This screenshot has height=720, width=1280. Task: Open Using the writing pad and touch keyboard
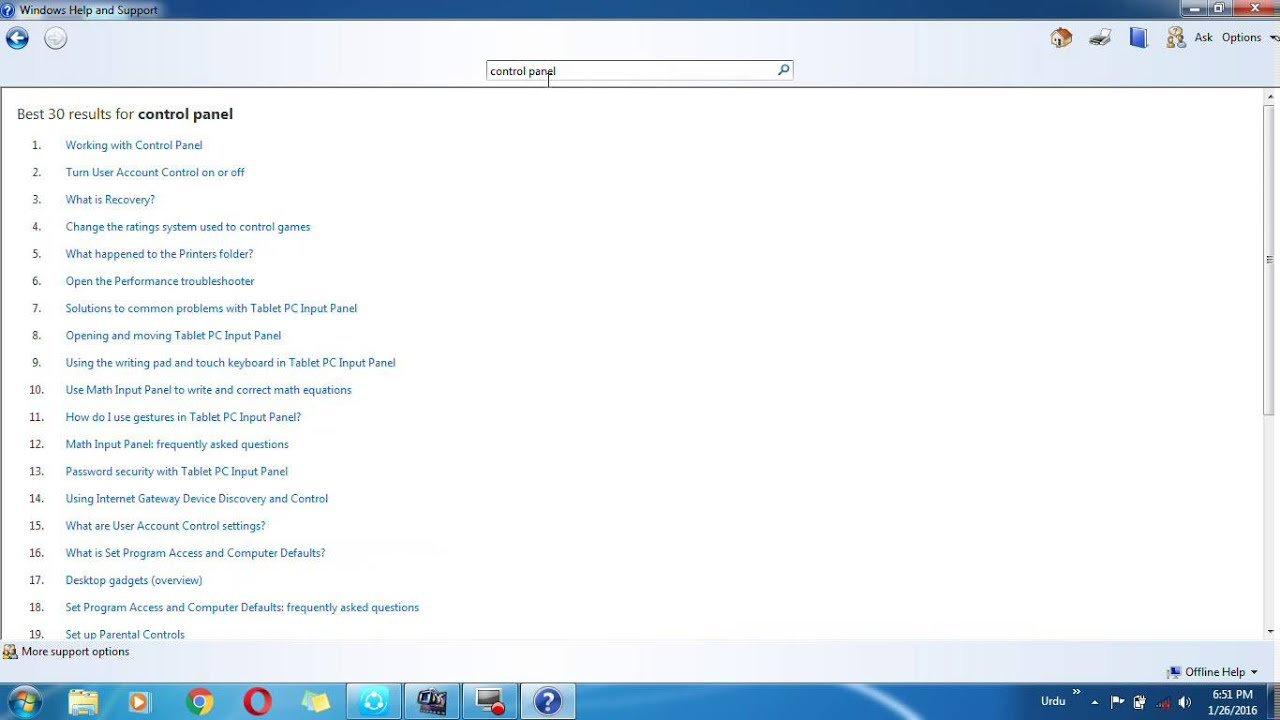[x=231, y=363]
